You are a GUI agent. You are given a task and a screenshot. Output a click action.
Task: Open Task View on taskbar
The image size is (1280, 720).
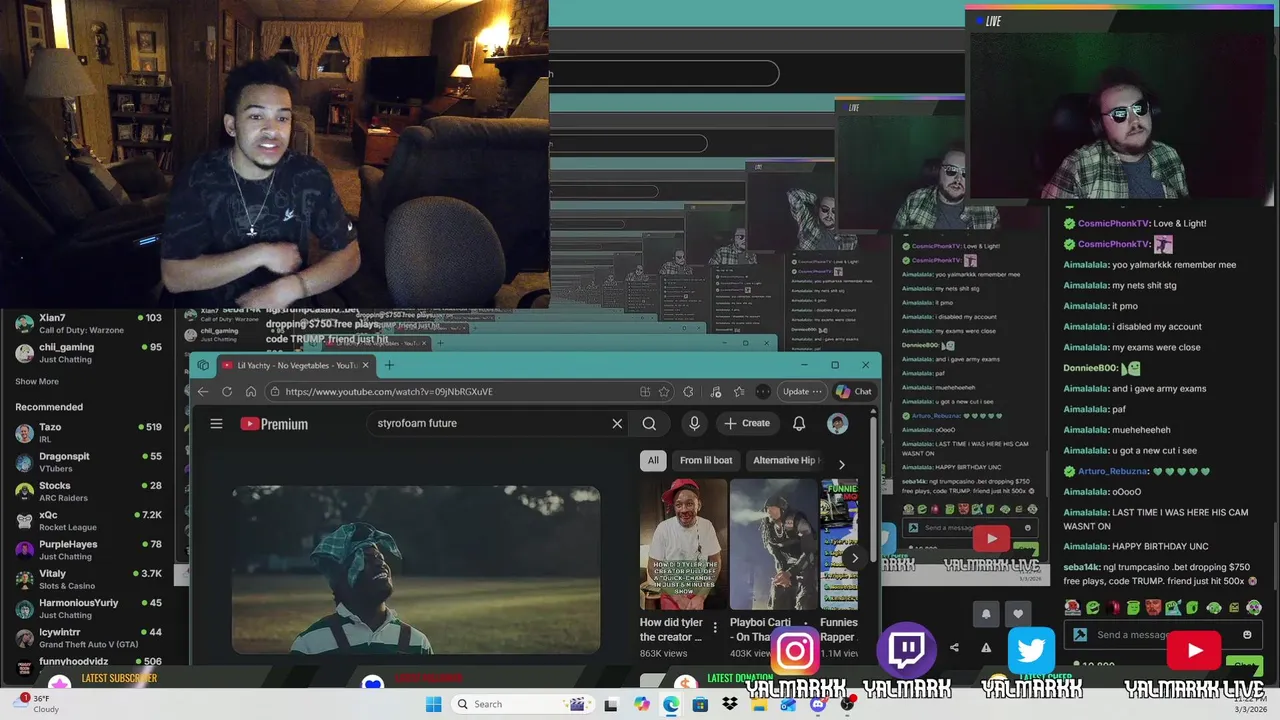click(611, 704)
